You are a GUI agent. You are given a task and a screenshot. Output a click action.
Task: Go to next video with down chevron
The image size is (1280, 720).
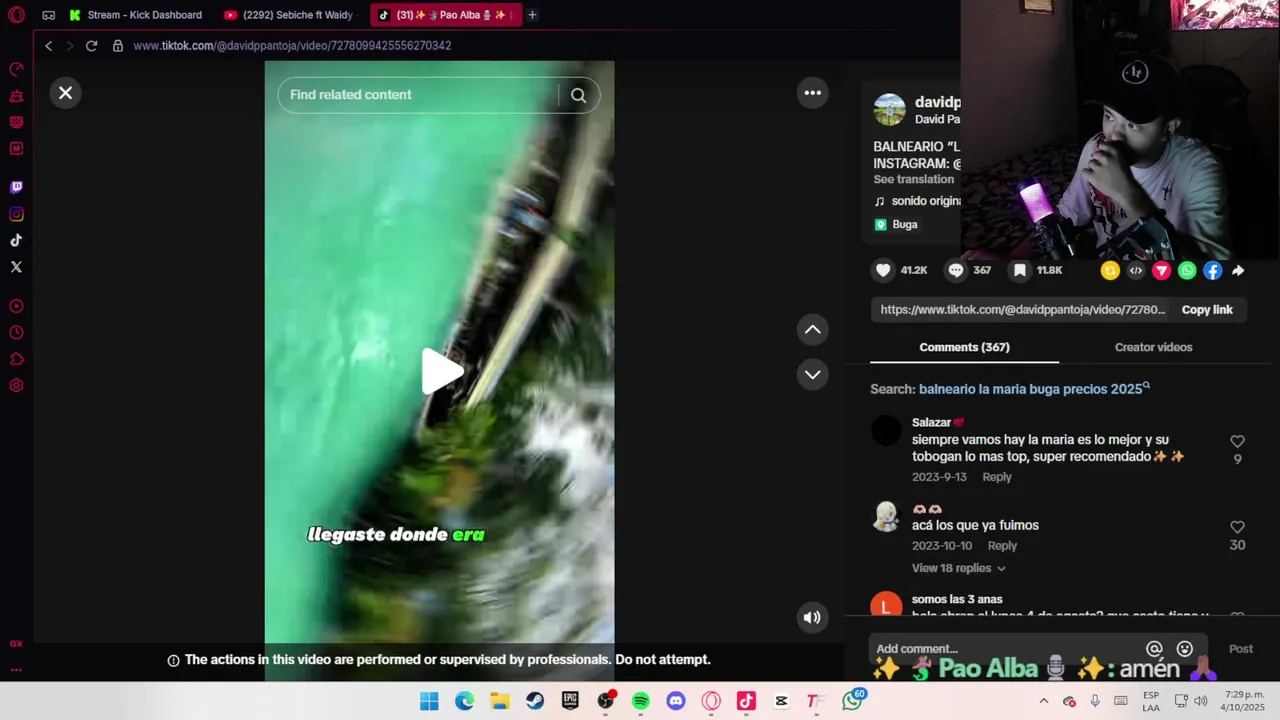tap(813, 374)
